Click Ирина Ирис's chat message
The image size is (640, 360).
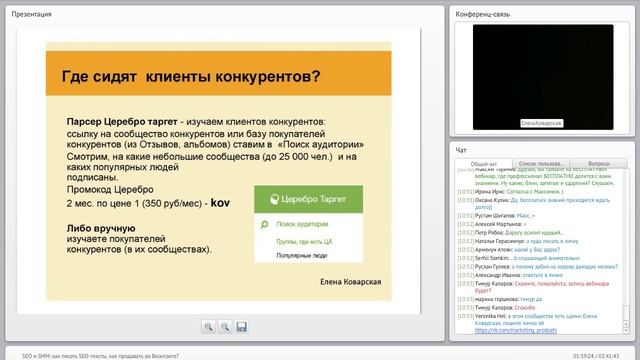pyautogui.click(x=510, y=191)
